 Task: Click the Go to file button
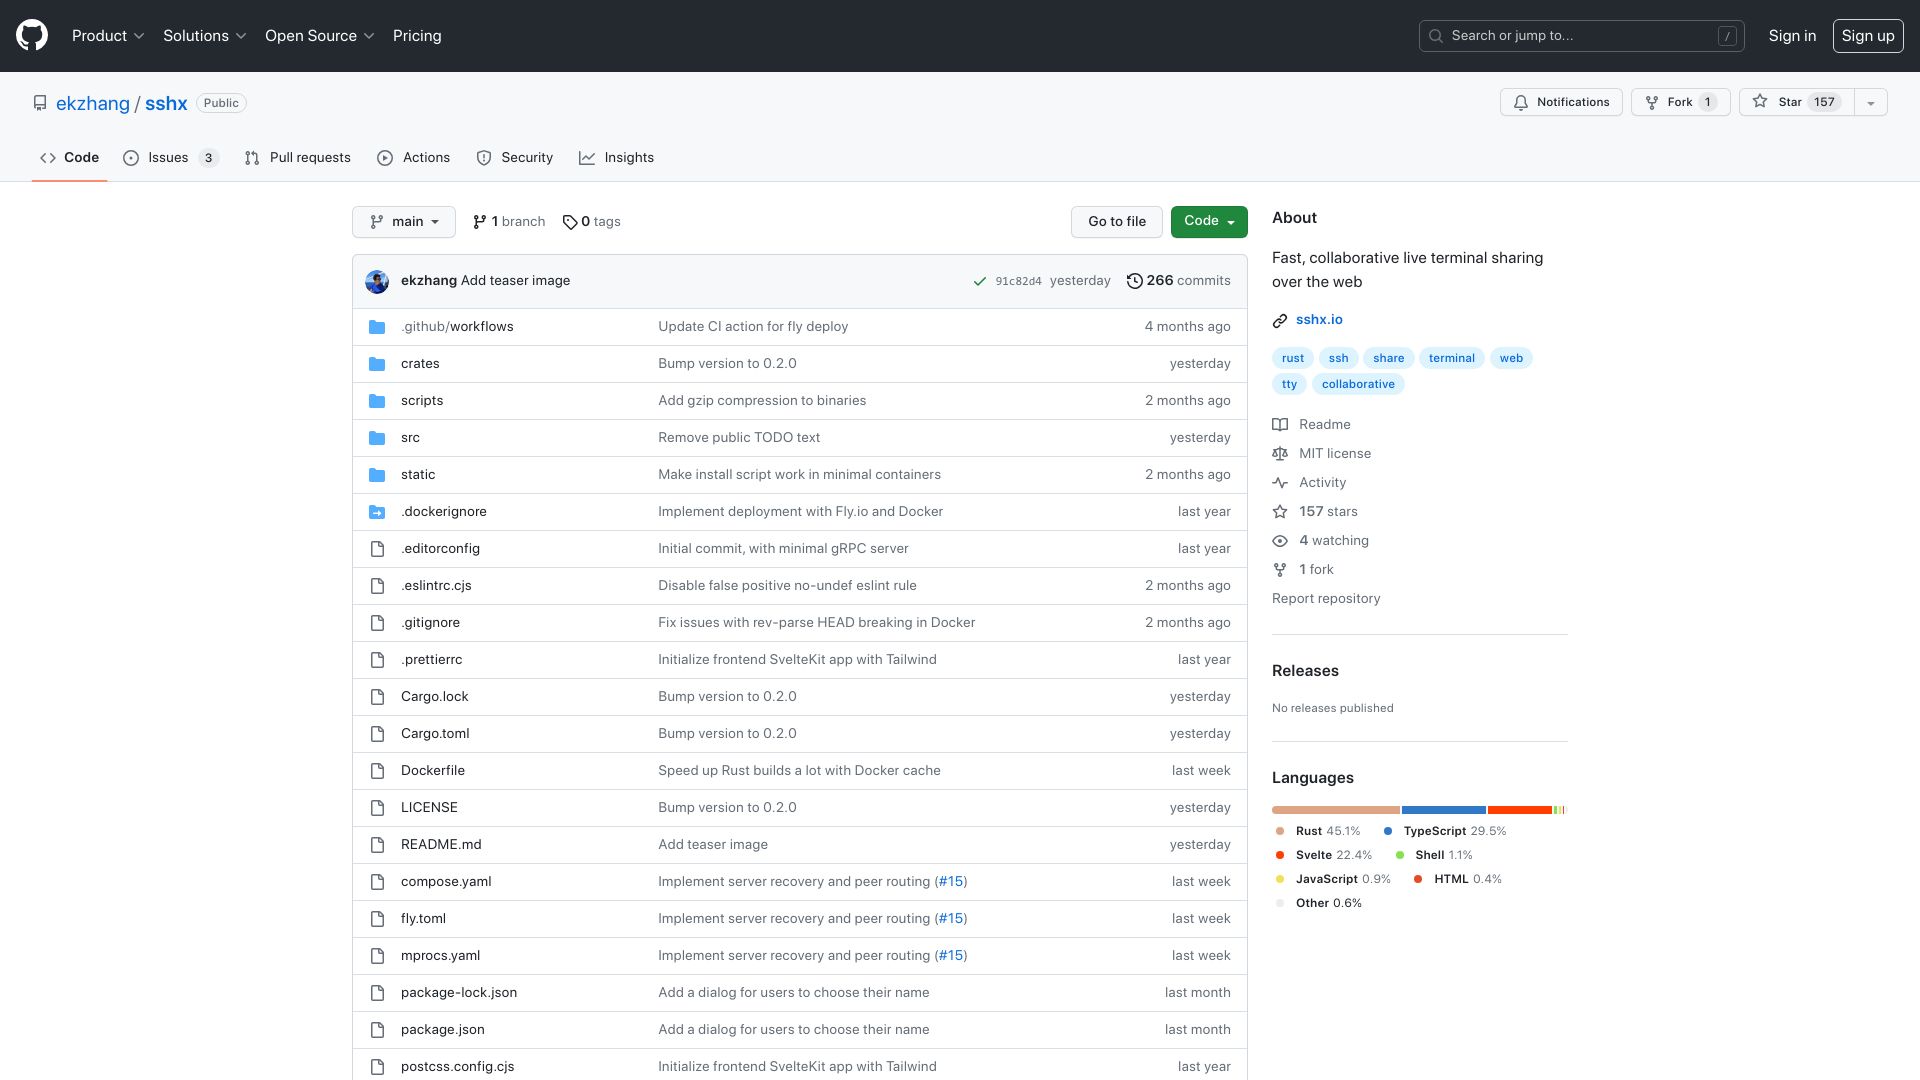1117,222
